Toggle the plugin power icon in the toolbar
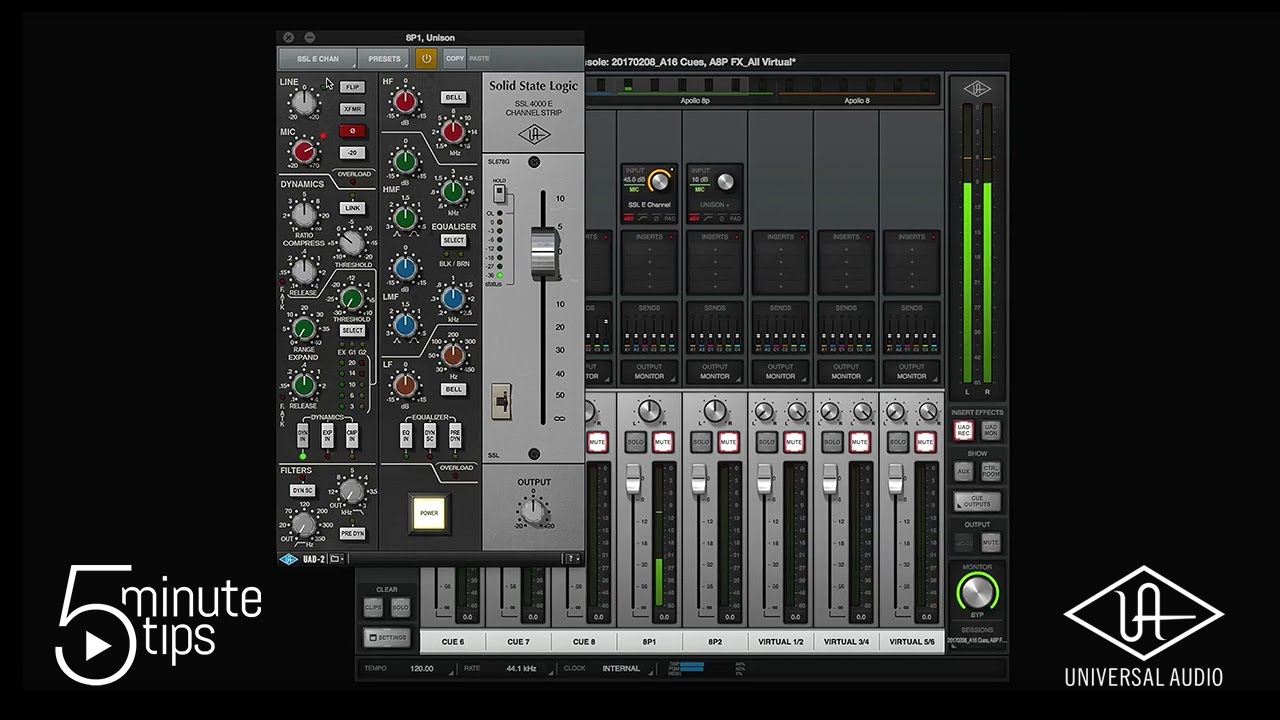Screen dimensions: 1280x720 tap(426, 59)
